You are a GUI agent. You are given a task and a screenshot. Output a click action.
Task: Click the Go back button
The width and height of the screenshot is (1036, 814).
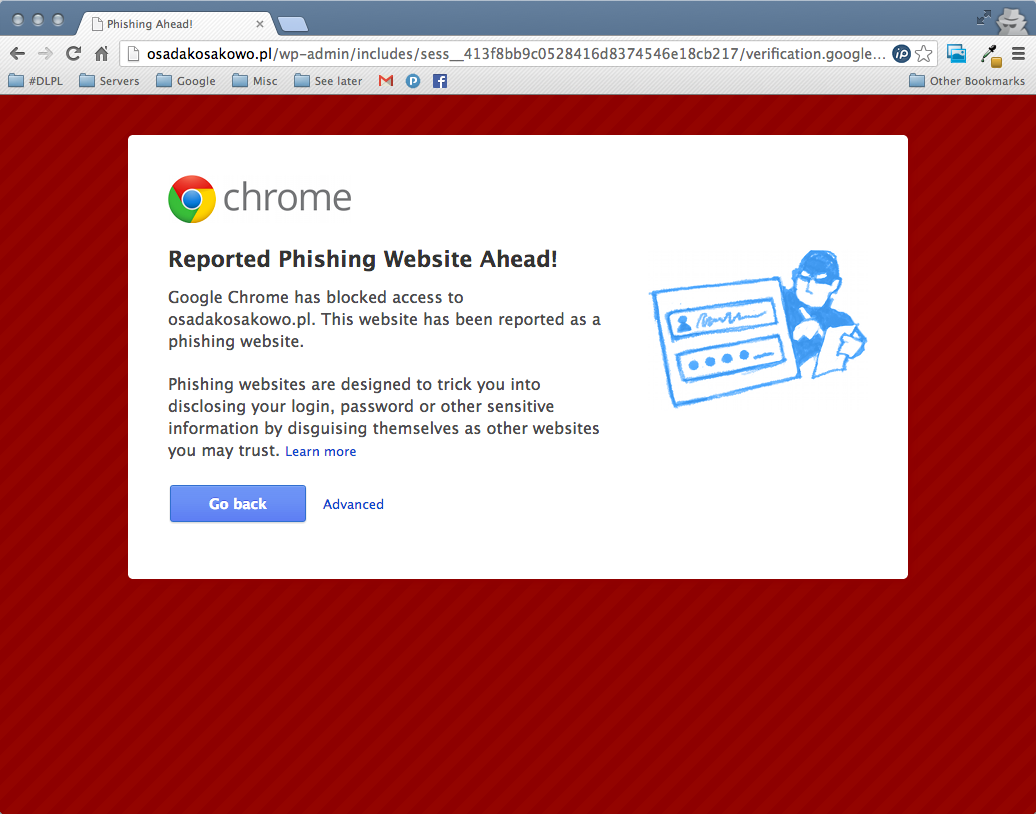[238, 503]
